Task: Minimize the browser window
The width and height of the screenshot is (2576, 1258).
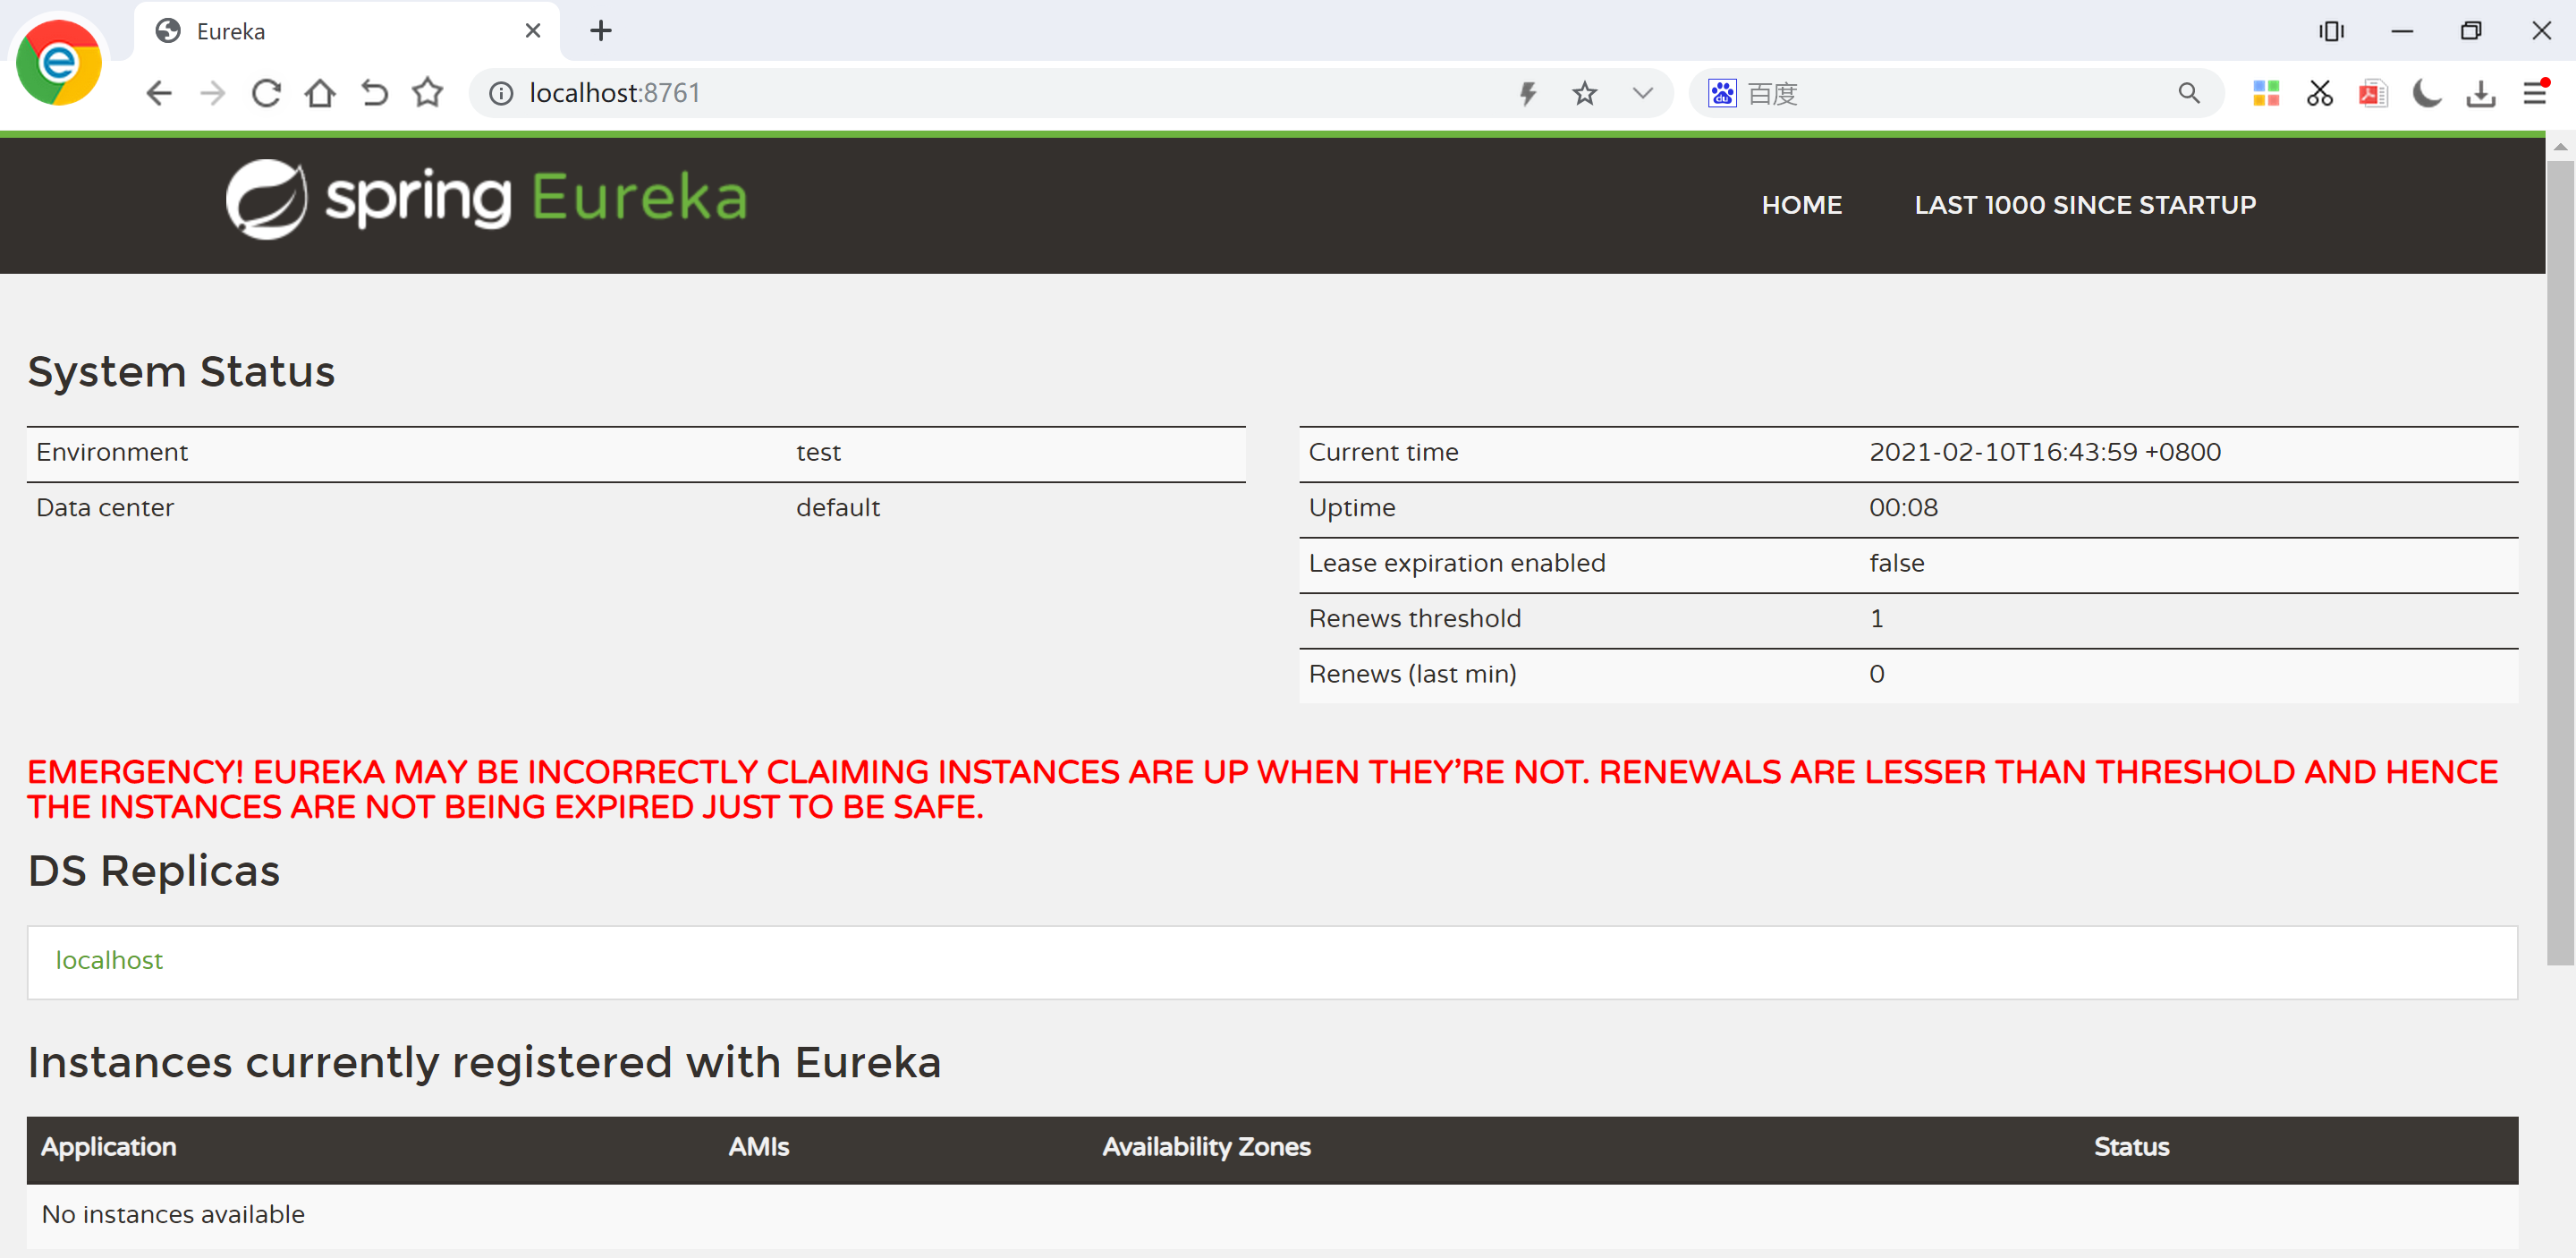Action: [2402, 31]
